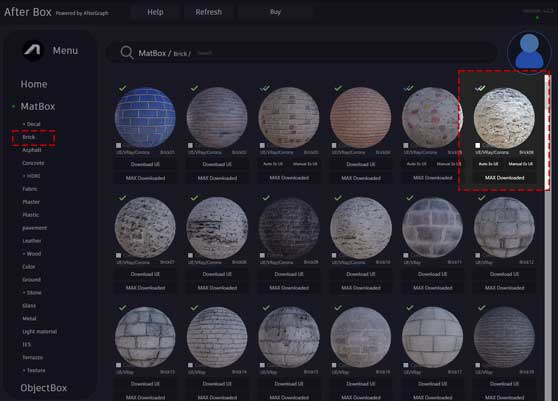Click Refresh in the top bar
This screenshot has height=401, width=558.
(209, 12)
